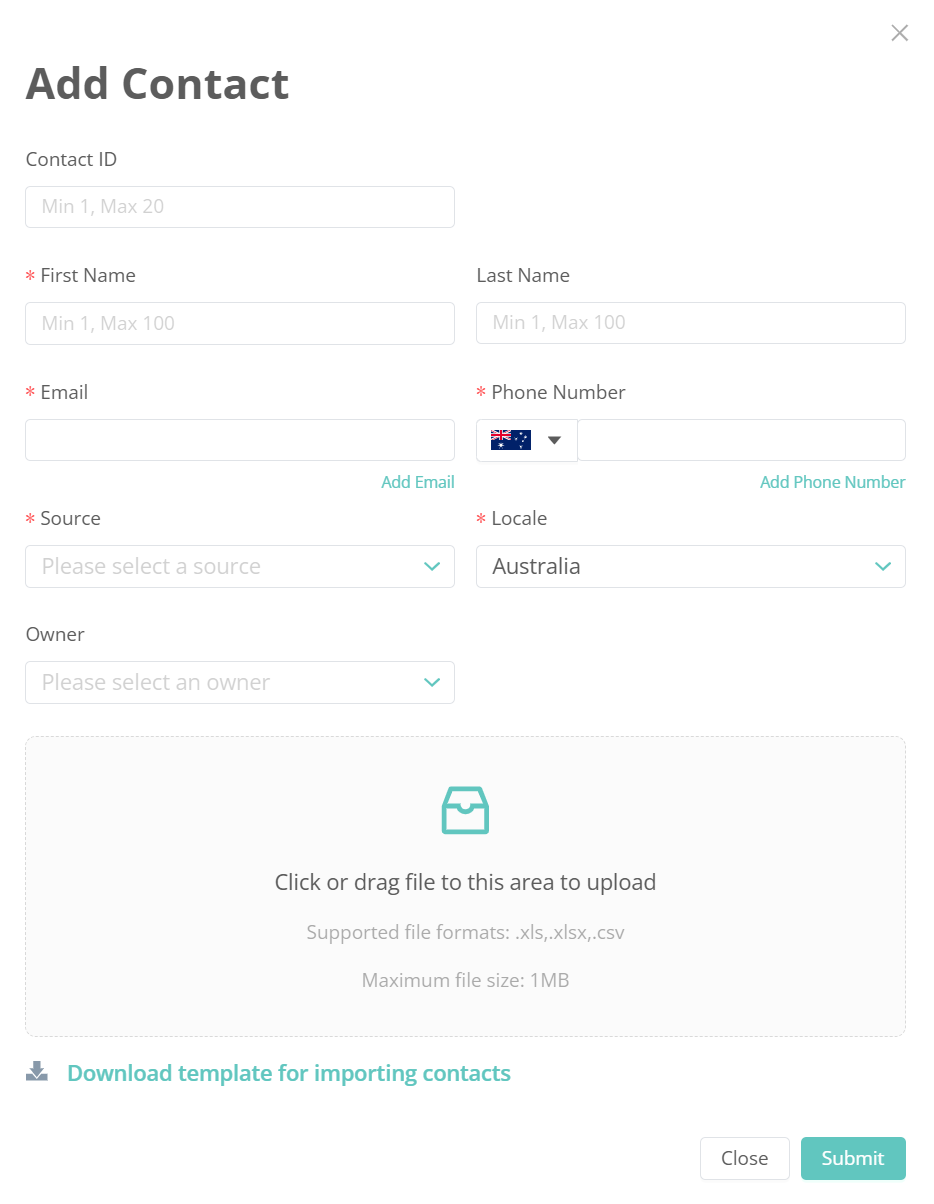Download template for importing contacts
The width and height of the screenshot is (934, 1204).
point(288,1073)
